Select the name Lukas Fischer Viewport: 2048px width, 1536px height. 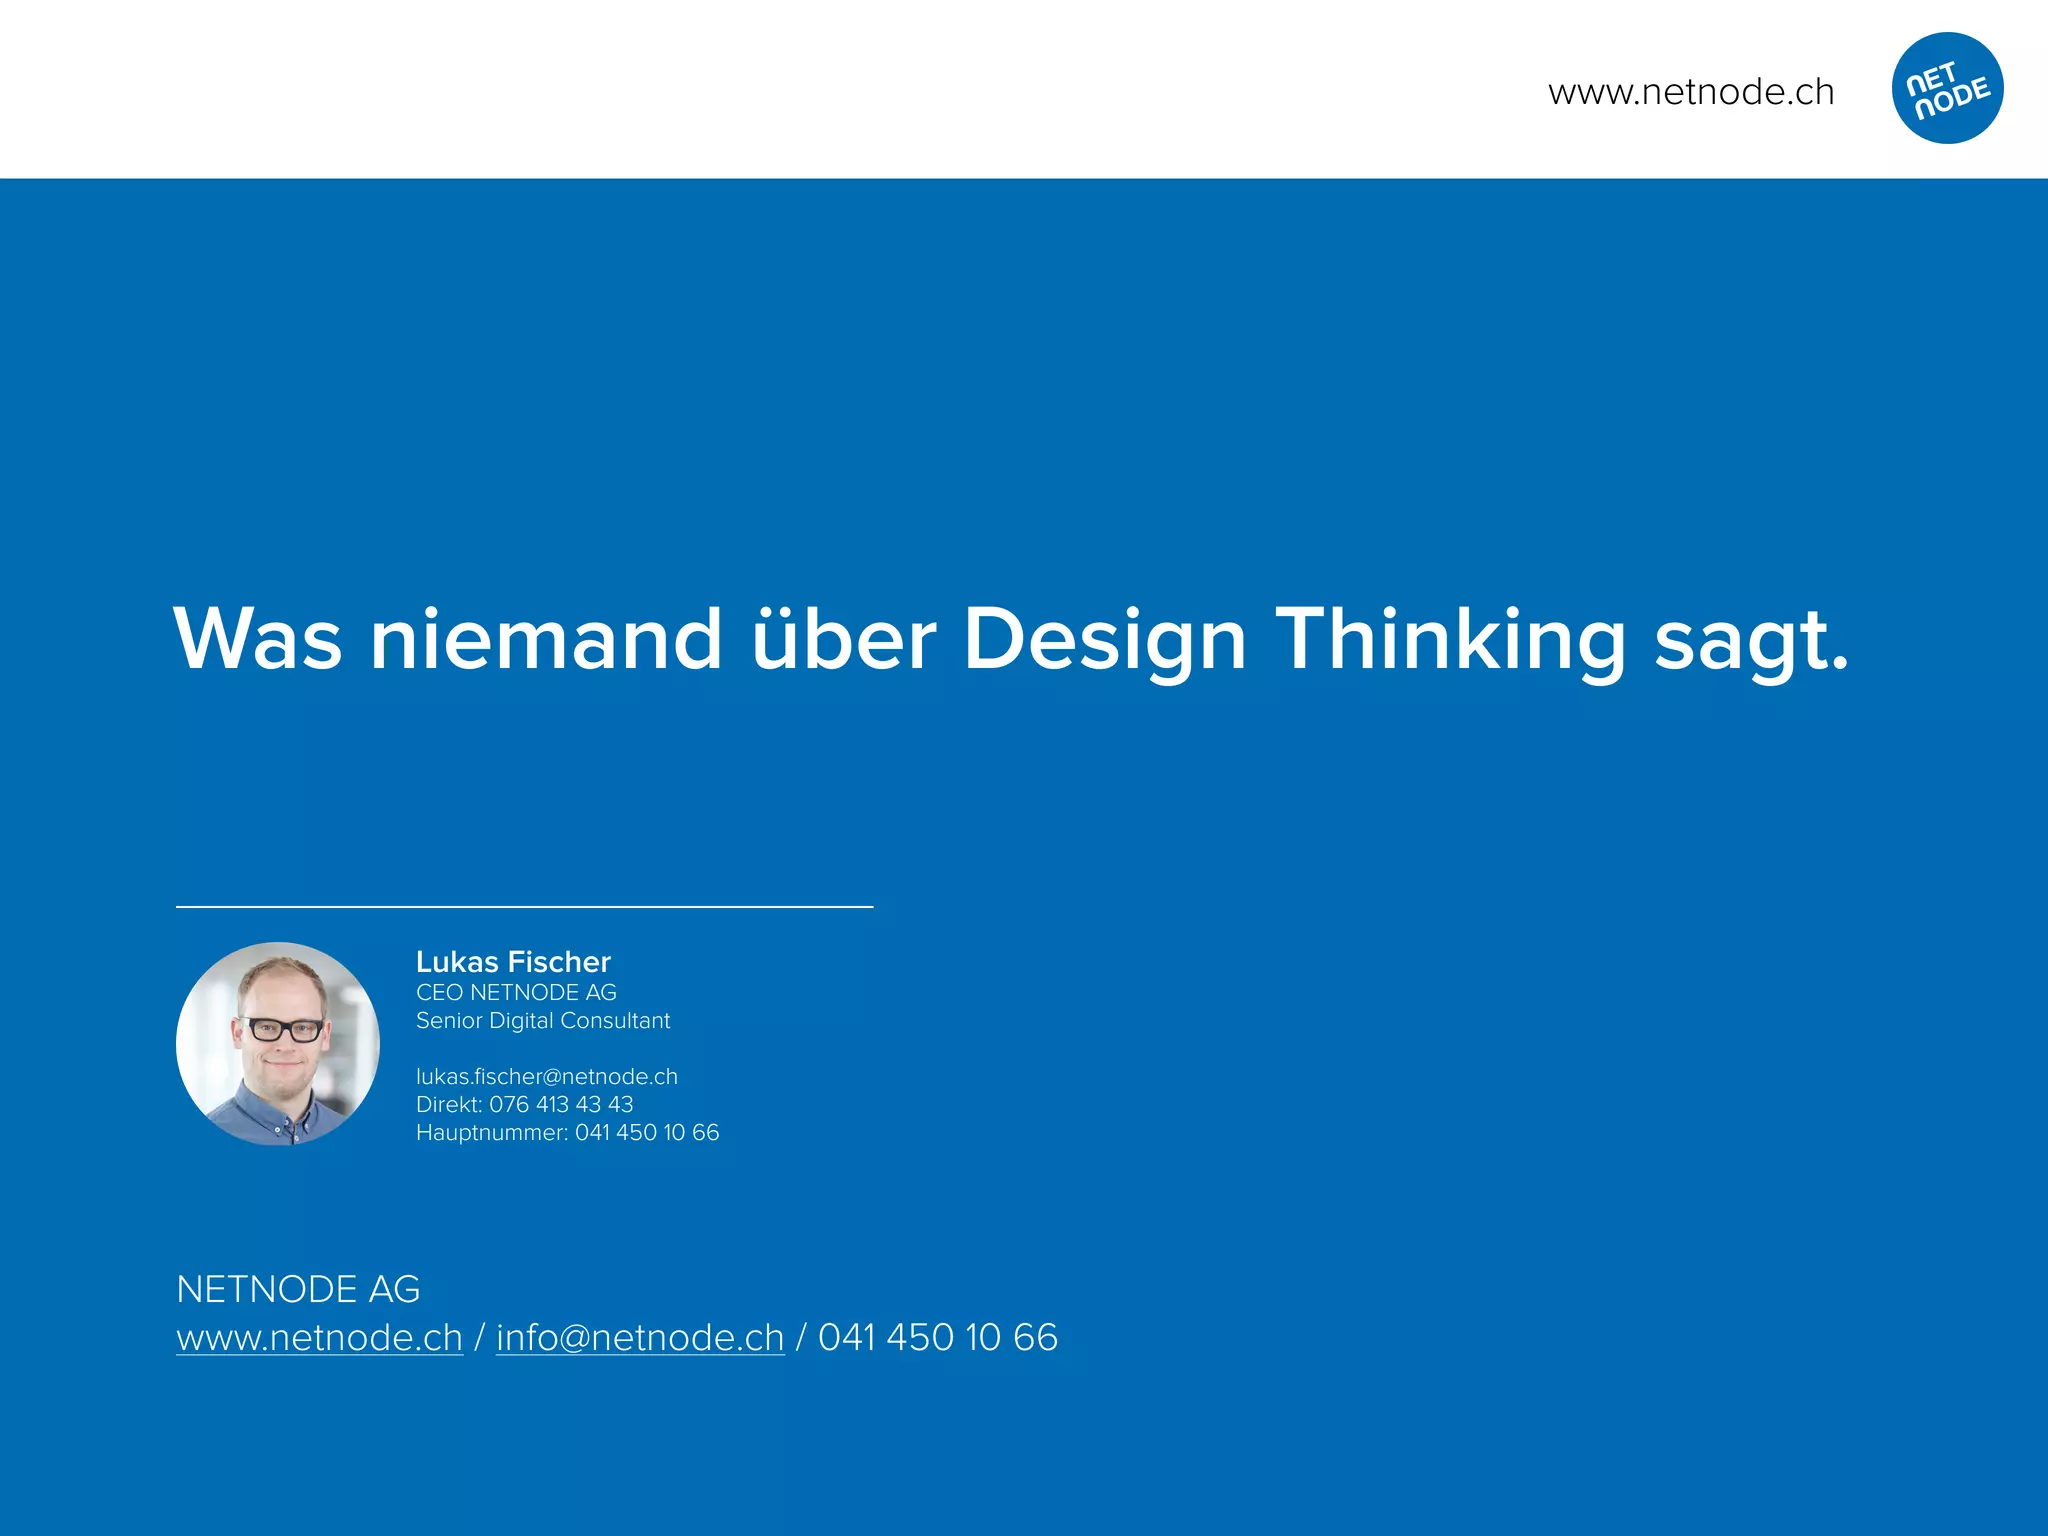(513, 962)
